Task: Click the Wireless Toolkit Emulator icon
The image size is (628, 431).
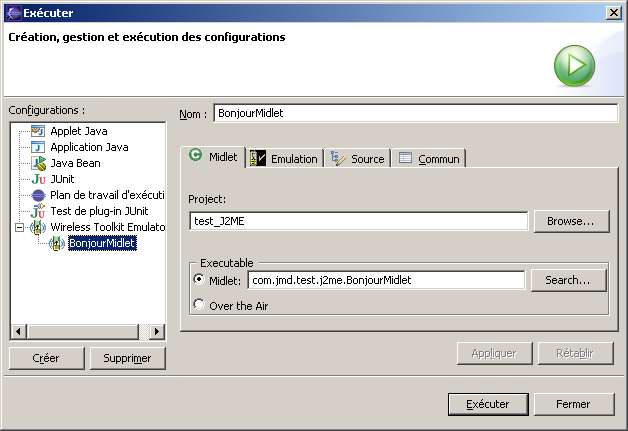Action: pyautogui.click(x=38, y=227)
